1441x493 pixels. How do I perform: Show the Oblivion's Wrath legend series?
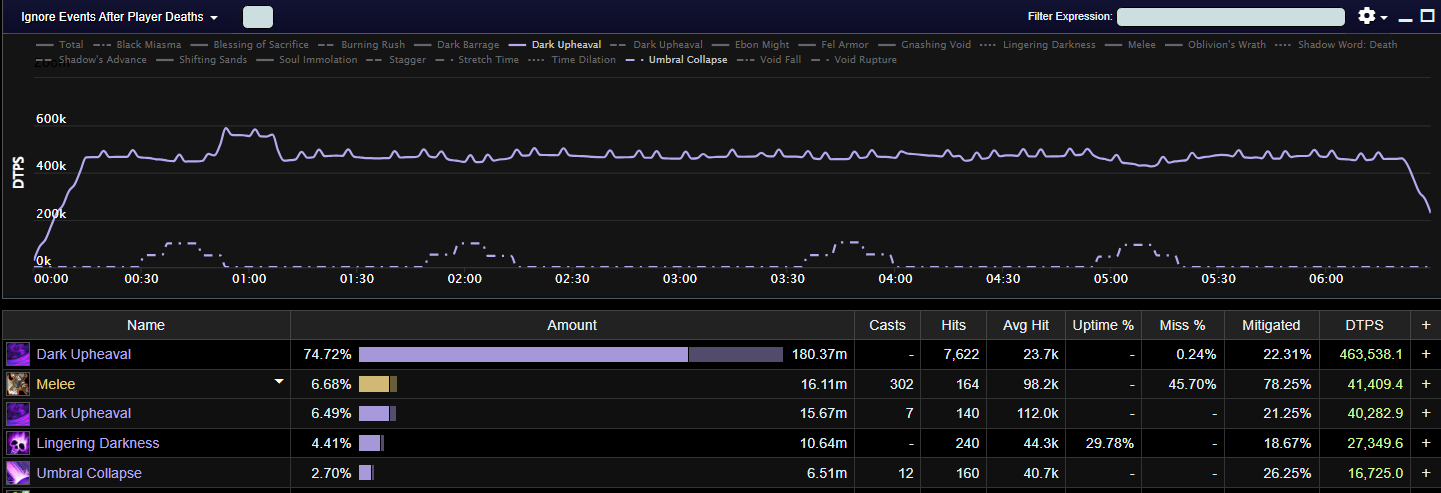click(x=1215, y=45)
